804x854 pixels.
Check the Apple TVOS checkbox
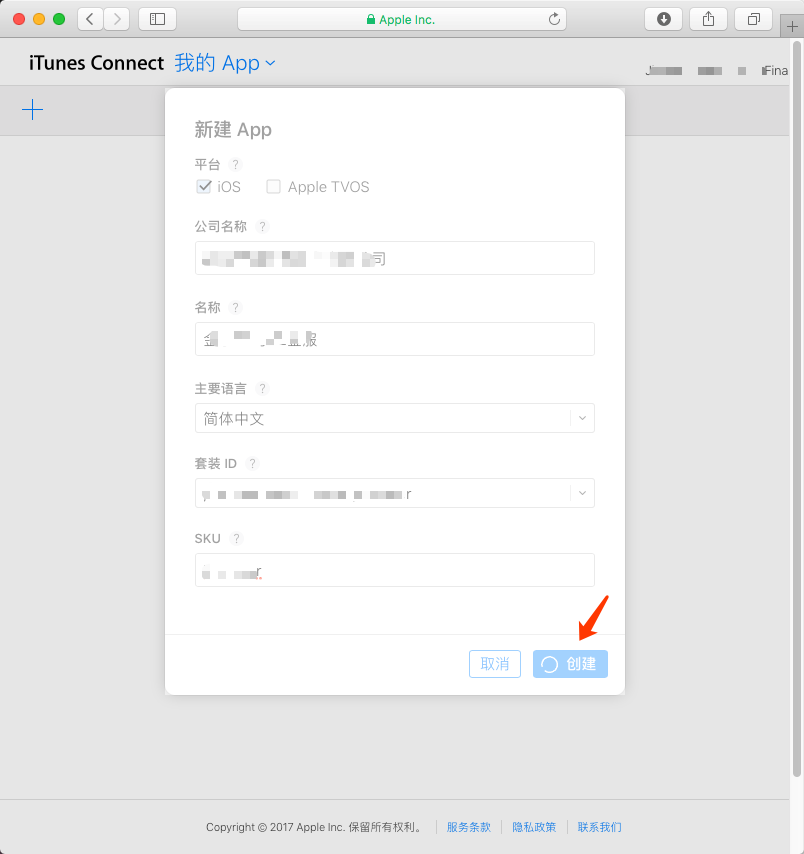273,187
